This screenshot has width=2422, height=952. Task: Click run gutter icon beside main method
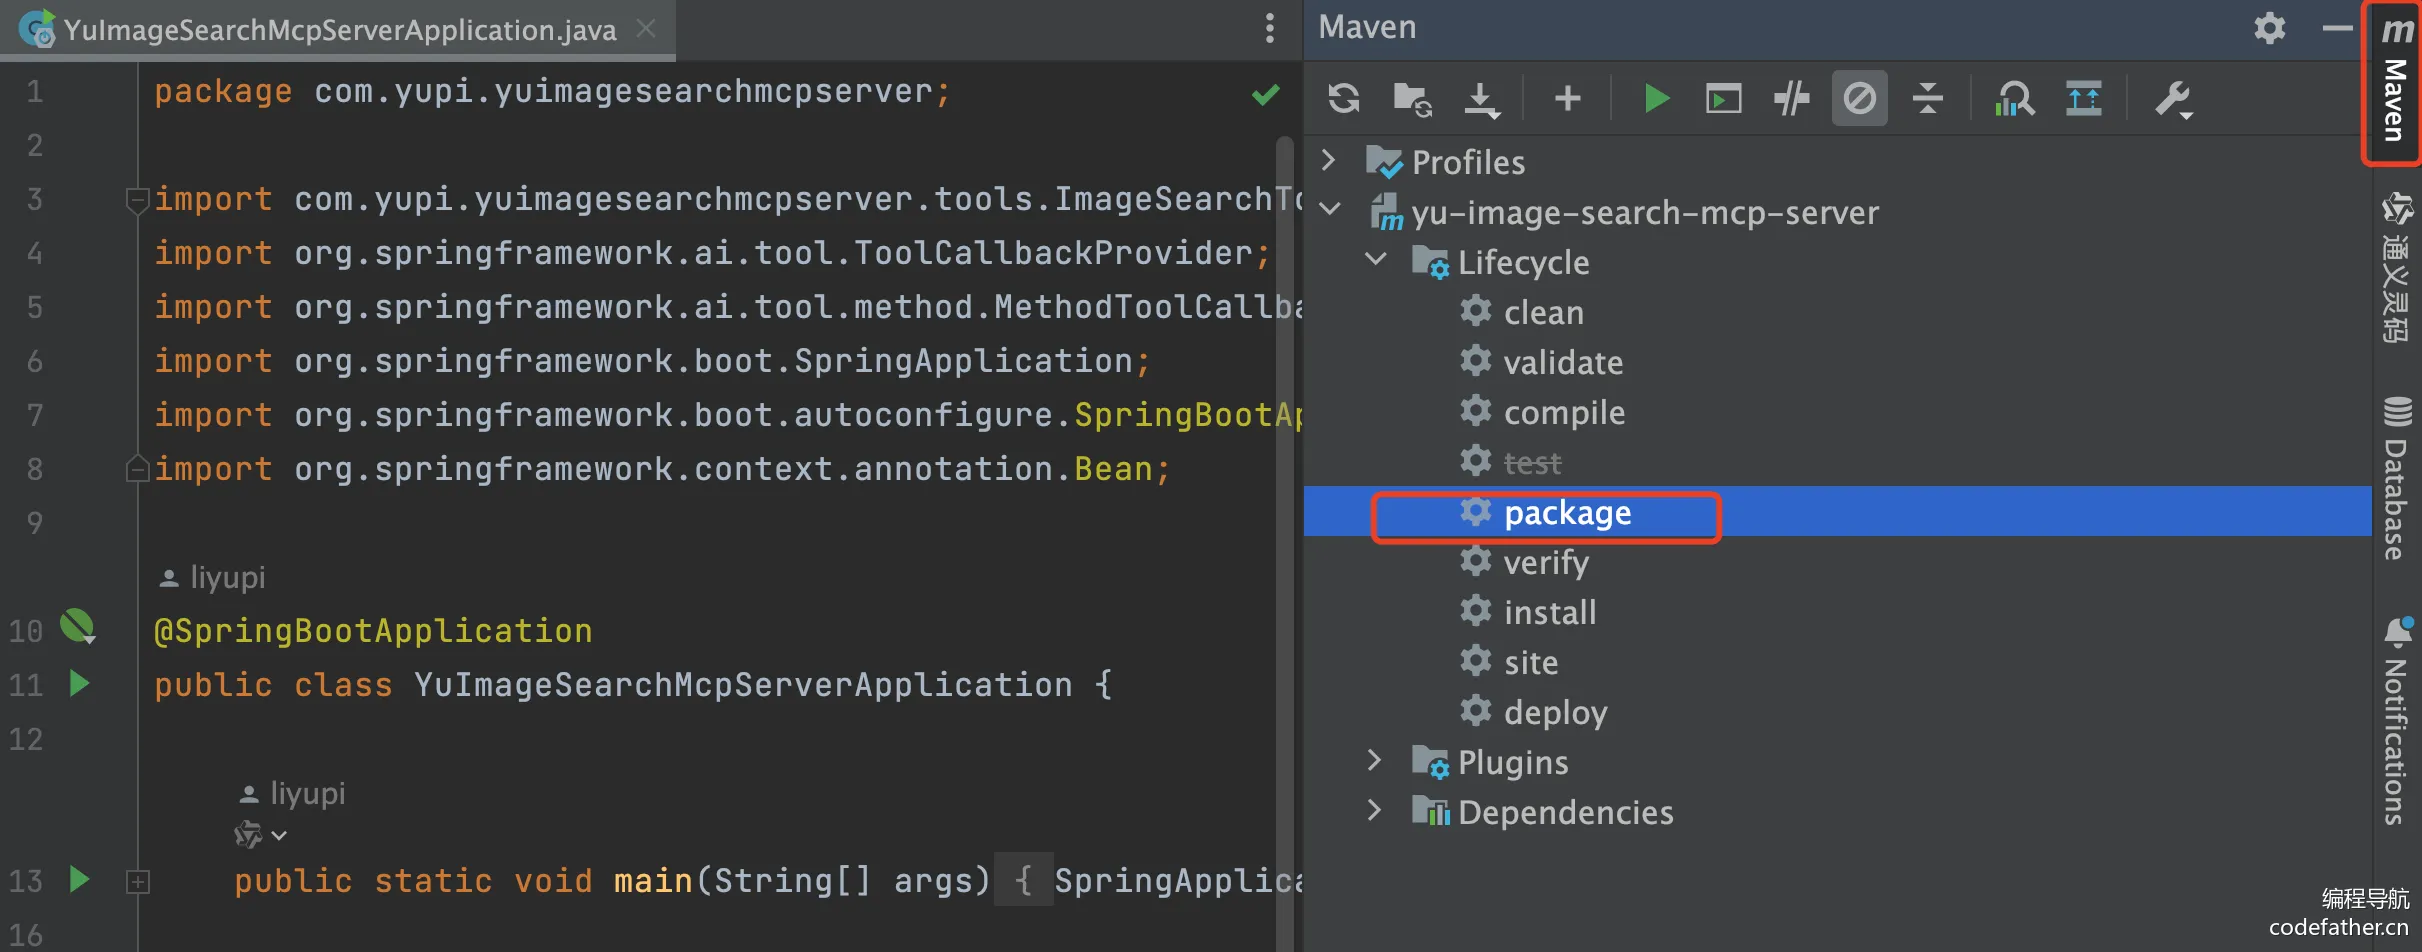tap(80, 880)
